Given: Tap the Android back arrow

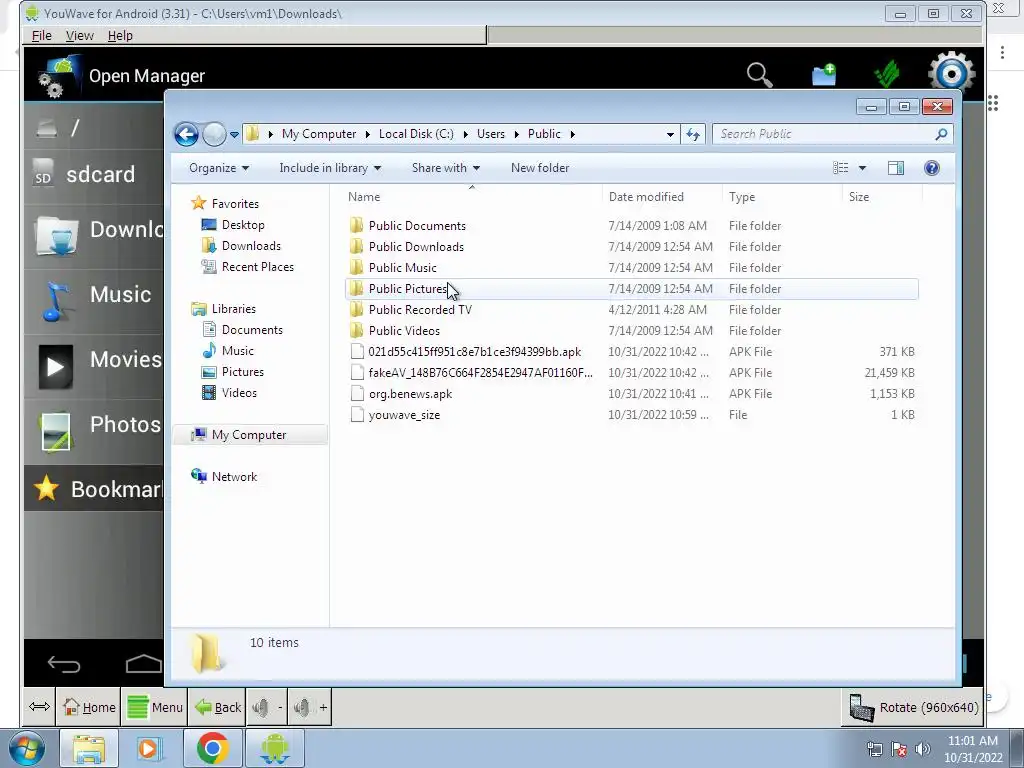Looking at the screenshot, I should tap(64, 664).
